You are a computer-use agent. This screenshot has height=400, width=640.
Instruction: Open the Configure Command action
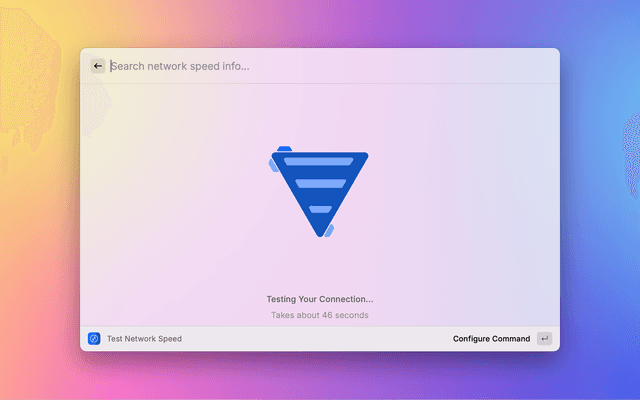tap(491, 339)
